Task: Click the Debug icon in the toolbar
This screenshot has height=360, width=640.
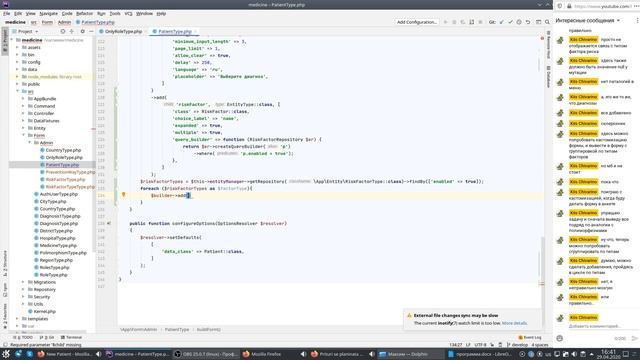Action: (x=454, y=22)
